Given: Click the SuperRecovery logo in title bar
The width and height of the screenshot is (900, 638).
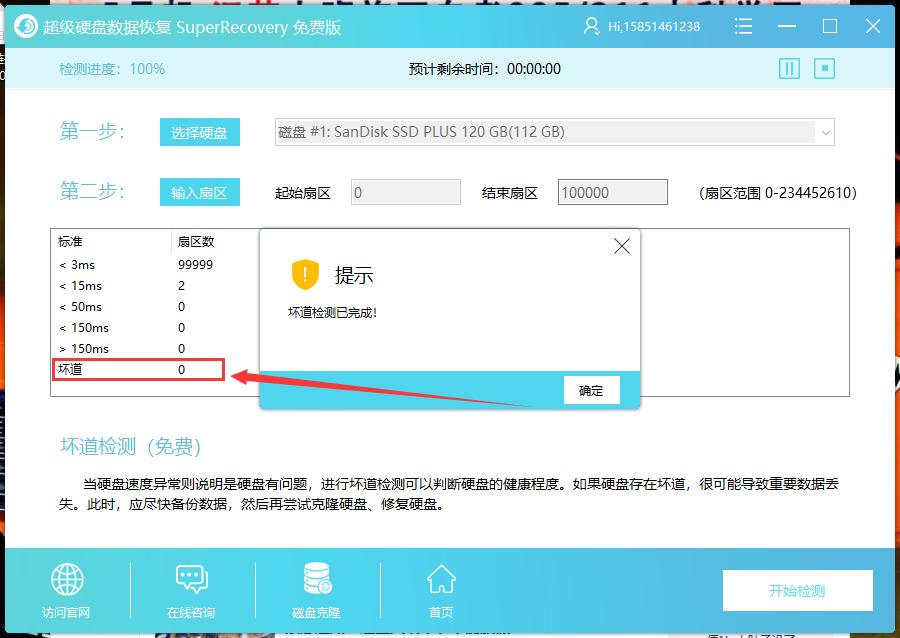Looking at the screenshot, I should 26,26.
